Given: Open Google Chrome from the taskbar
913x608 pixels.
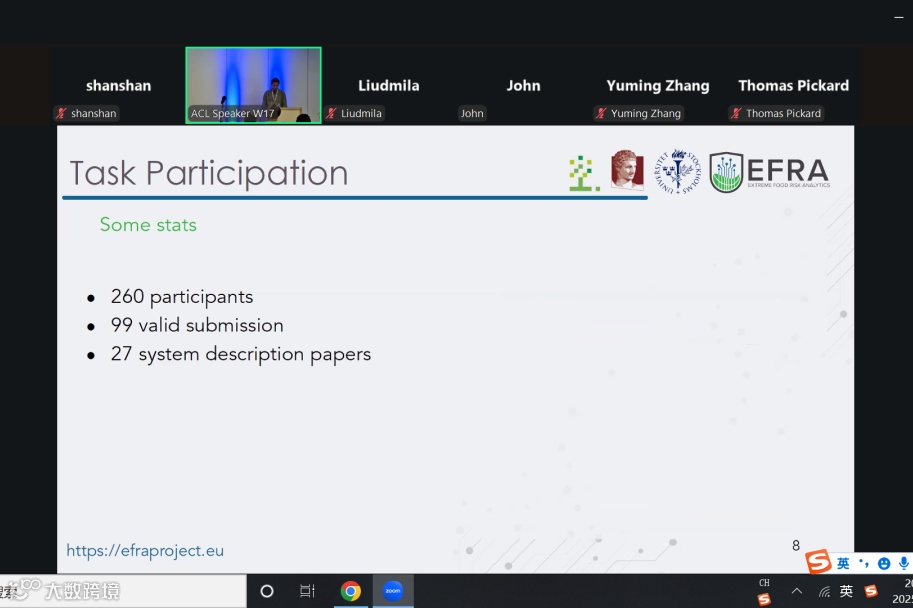Looking at the screenshot, I should pyautogui.click(x=351, y=591).
